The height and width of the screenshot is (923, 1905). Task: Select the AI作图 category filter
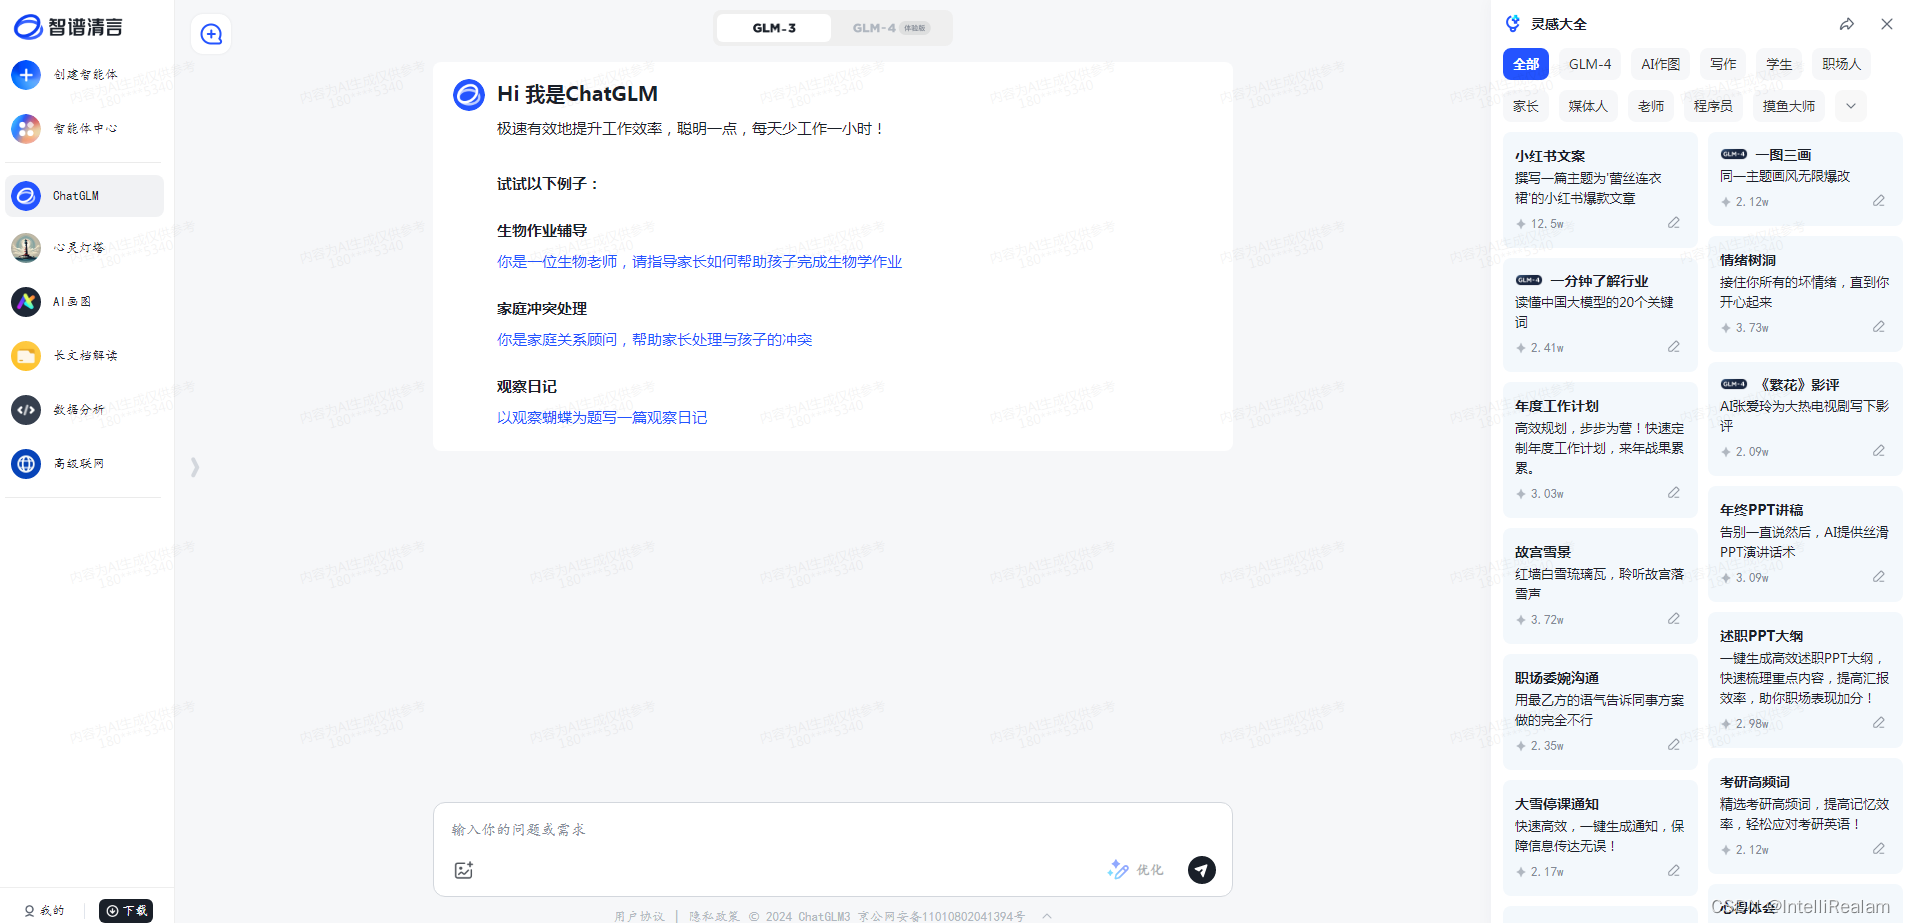tap(1660, 64)
